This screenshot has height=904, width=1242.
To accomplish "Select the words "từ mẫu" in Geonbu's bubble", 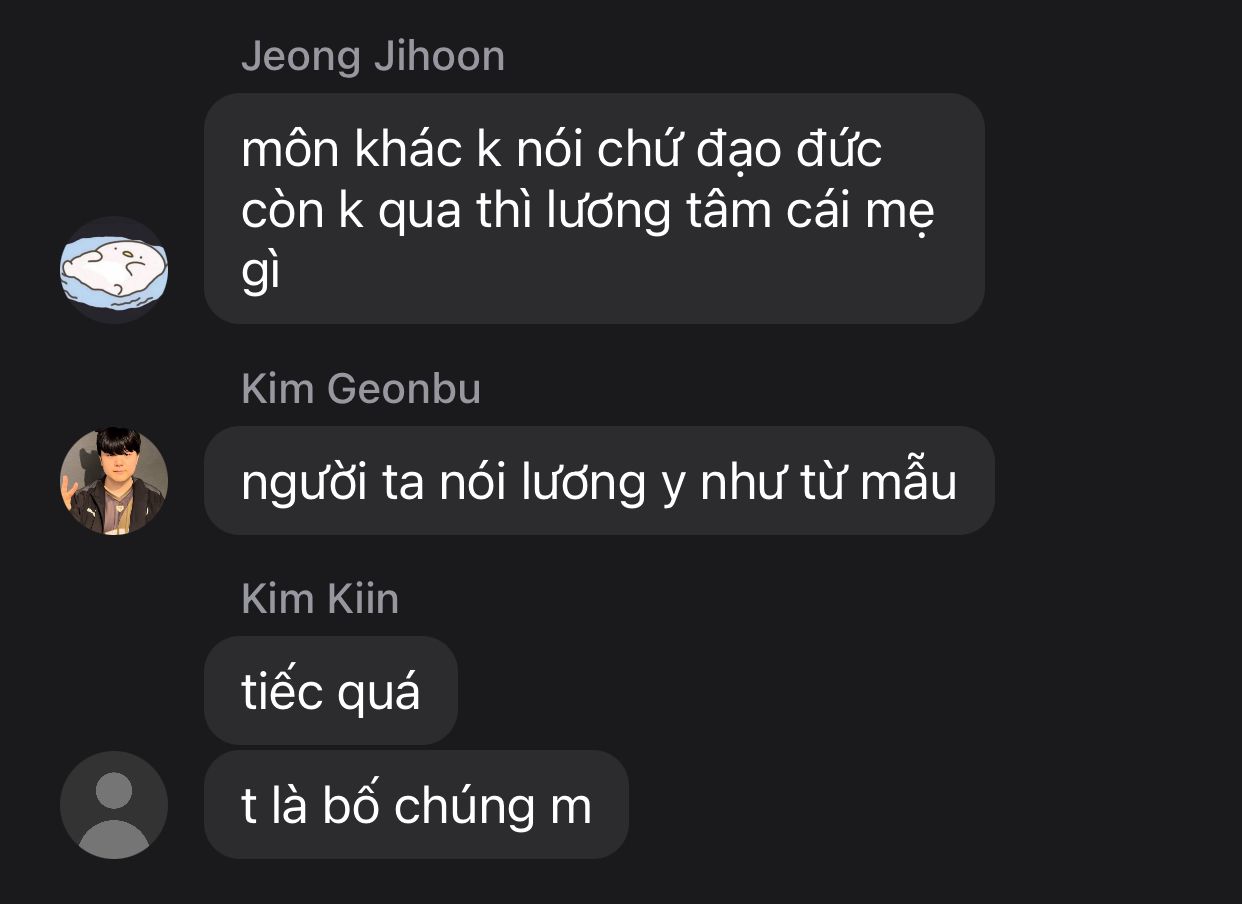I will coord(877,481).
